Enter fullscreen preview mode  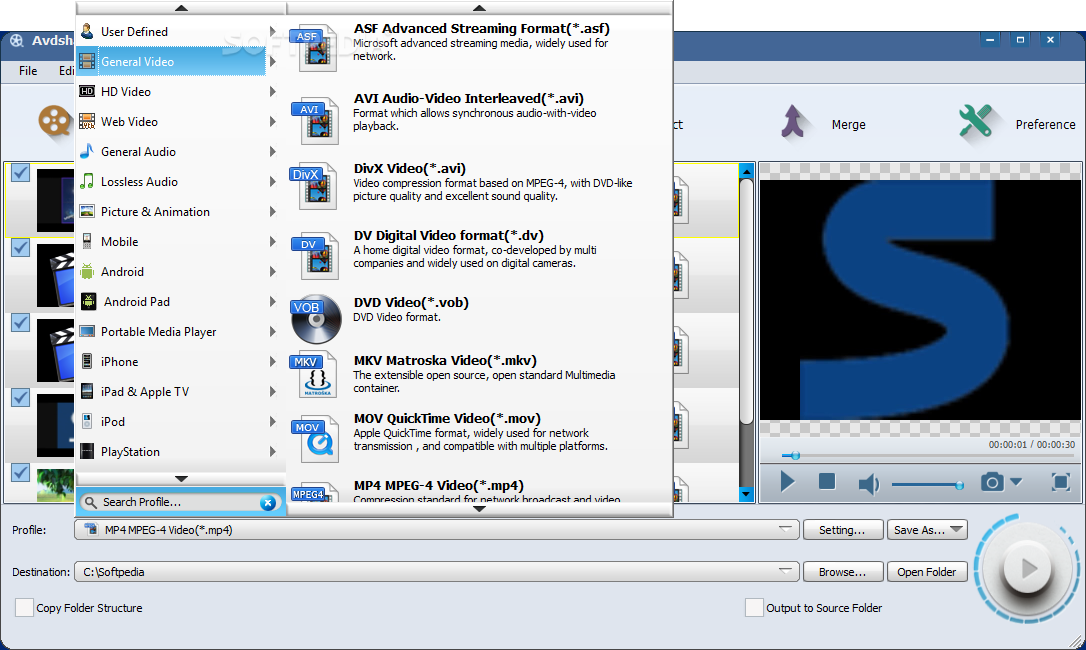click(x=1060, y=482)
